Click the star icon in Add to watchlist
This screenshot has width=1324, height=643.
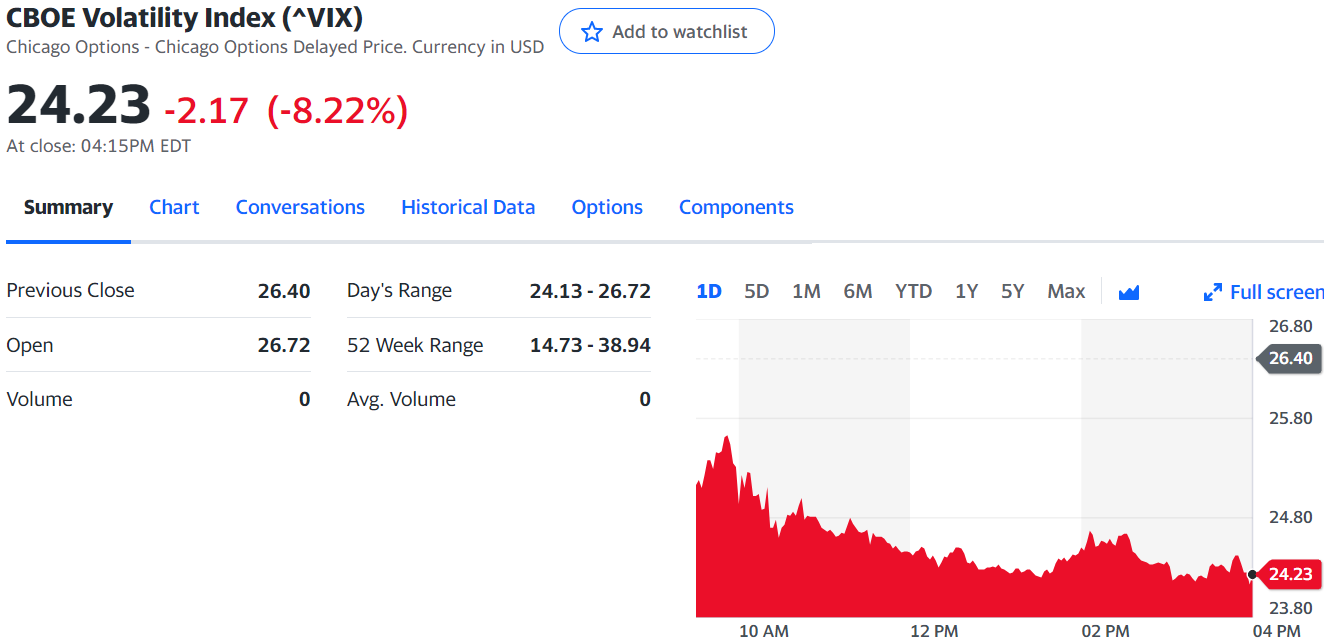click(x=592, y=32)
